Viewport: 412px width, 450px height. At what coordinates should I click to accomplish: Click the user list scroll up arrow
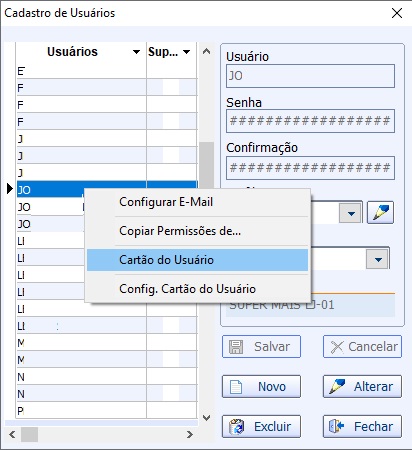[x=207, y=51]
